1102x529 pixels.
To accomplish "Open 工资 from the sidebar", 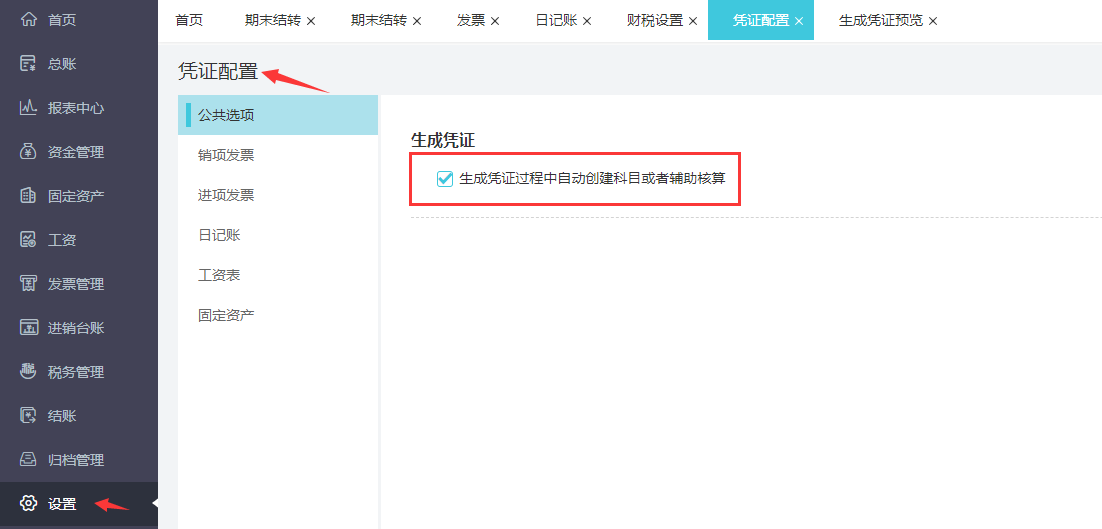I will pyautogui.click(x=79, y=240).
